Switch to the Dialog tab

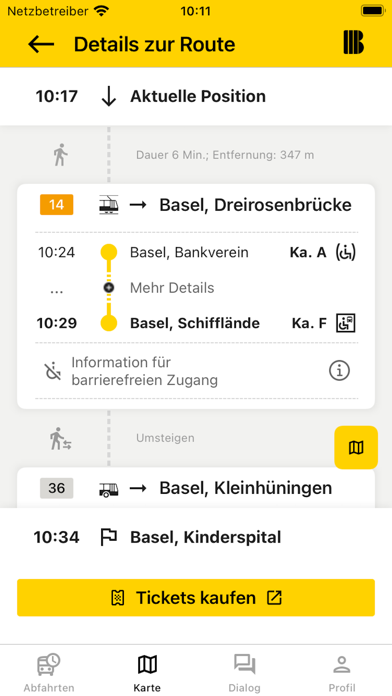point(245,673)
